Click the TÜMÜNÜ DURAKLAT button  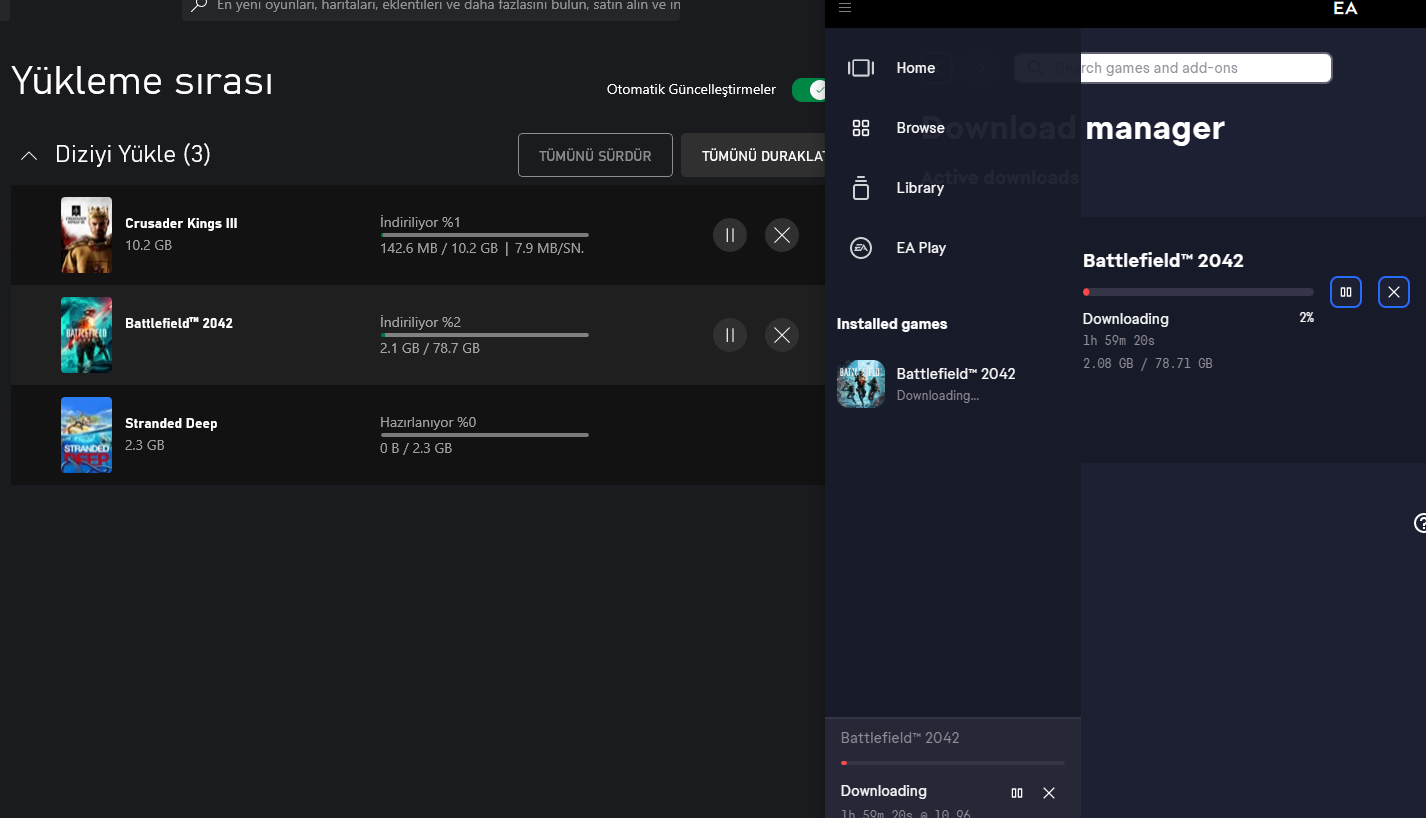click(753, 156)
